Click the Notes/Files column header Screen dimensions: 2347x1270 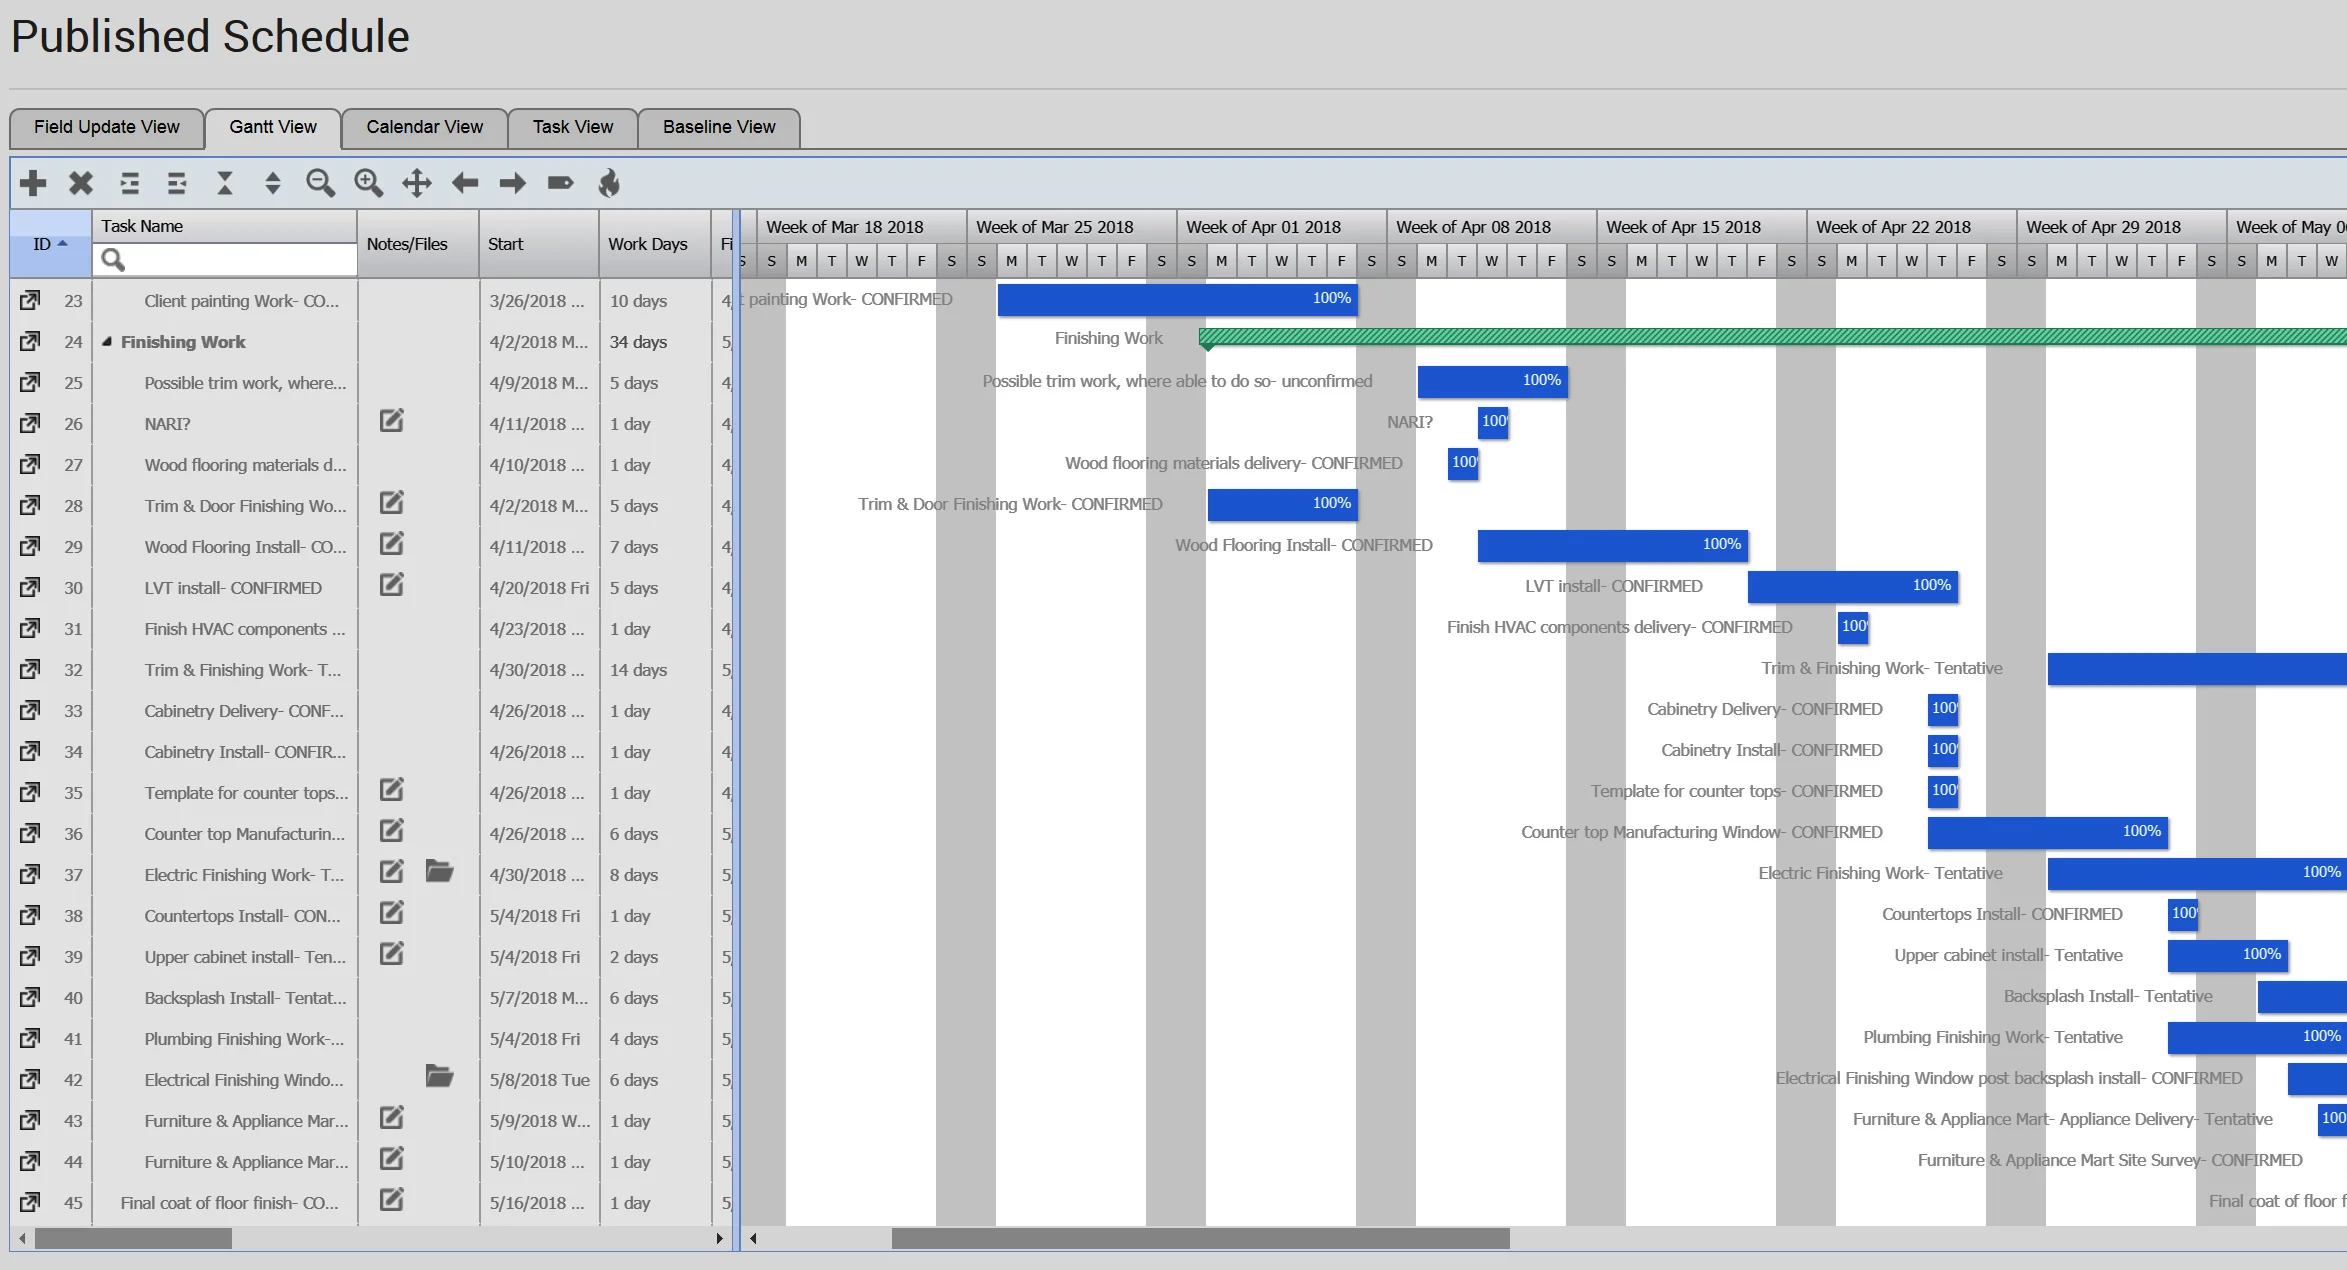click(417, 244)
